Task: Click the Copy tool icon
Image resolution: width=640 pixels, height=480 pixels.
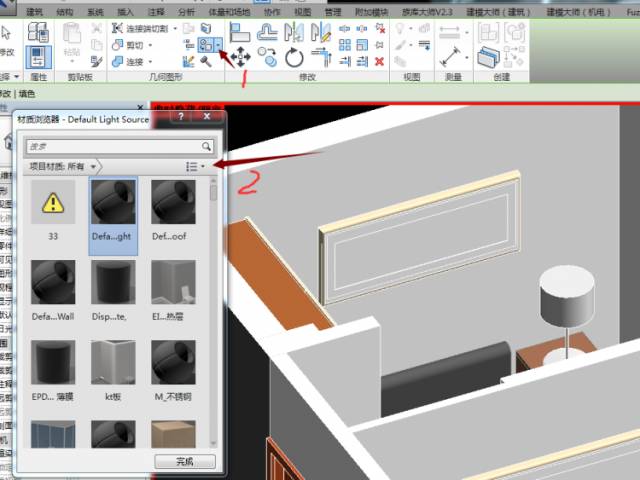Action: (x=267, y=57)
